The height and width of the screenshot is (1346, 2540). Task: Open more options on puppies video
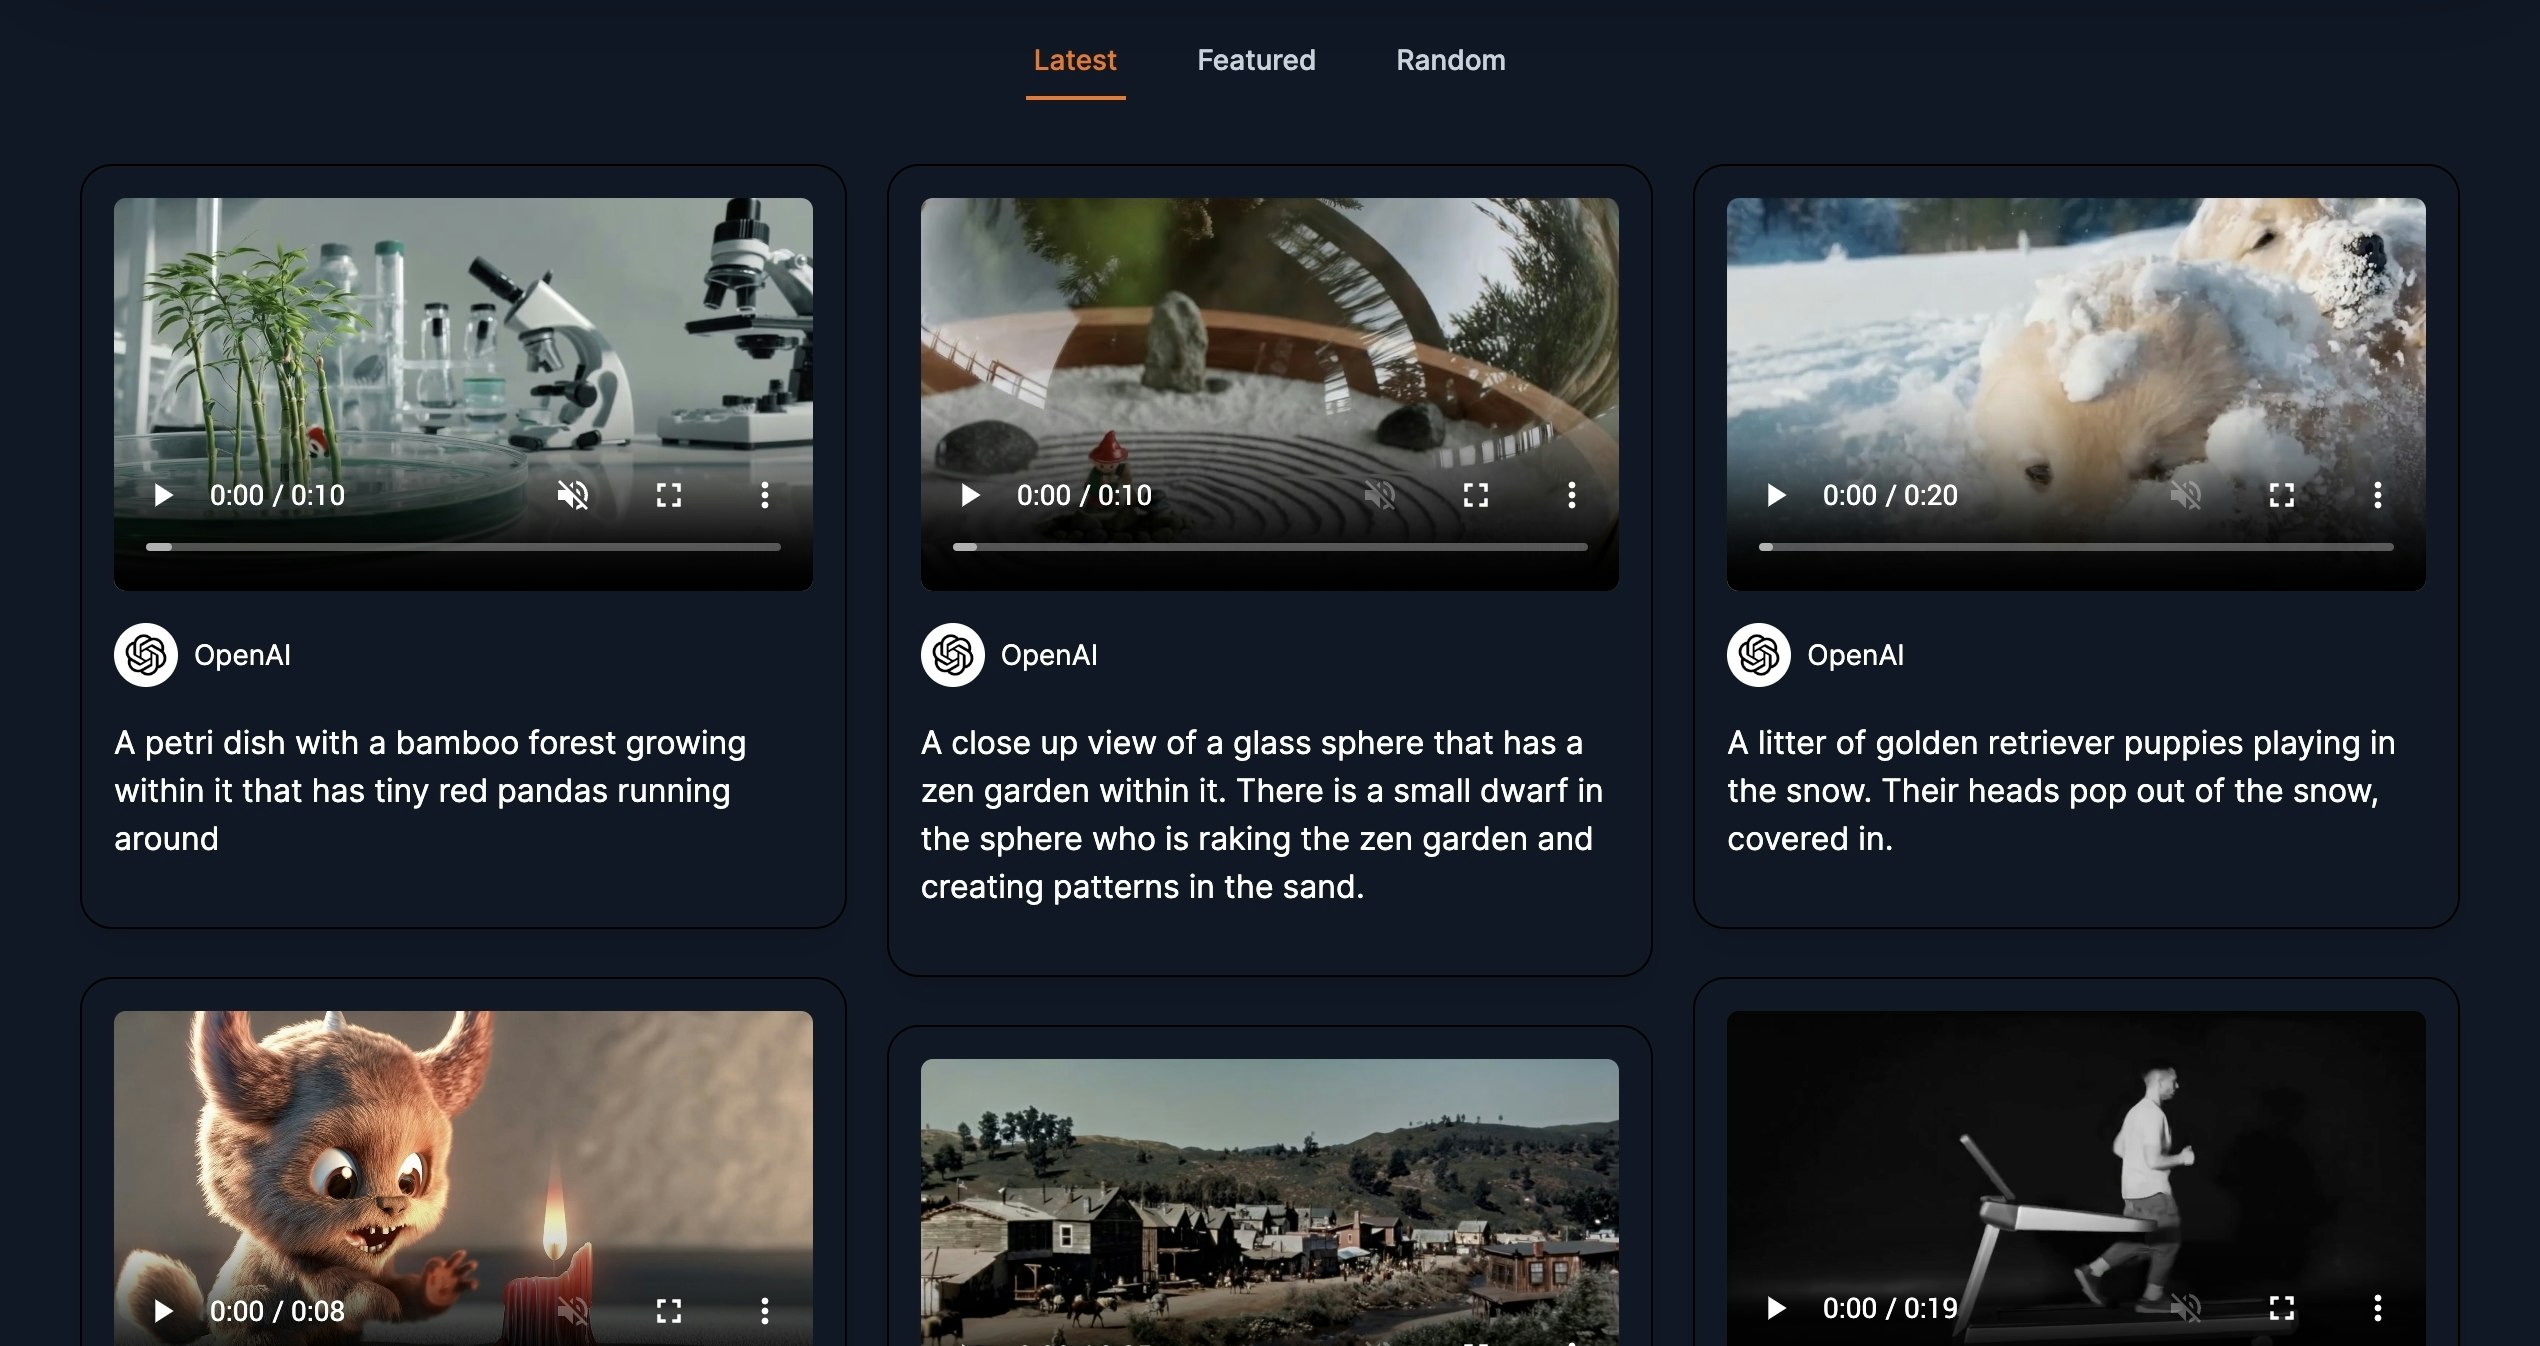[x=2378, y=495]
